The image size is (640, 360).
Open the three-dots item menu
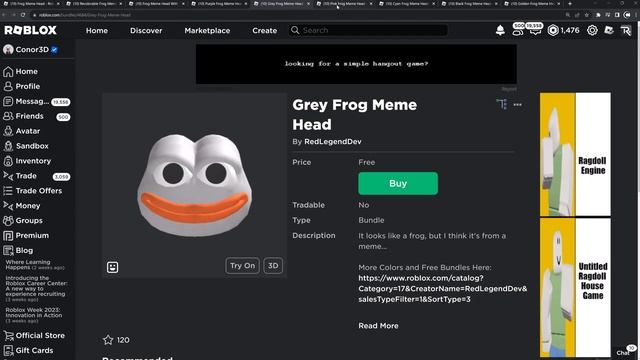click(x=518, y=104)
